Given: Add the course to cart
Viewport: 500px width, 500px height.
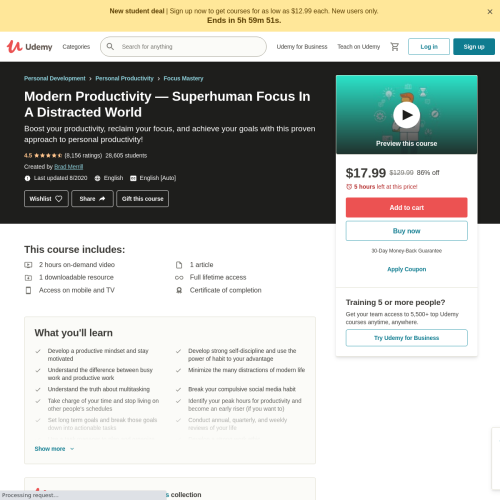Looking at the screenshot, I should click(406, 207).
